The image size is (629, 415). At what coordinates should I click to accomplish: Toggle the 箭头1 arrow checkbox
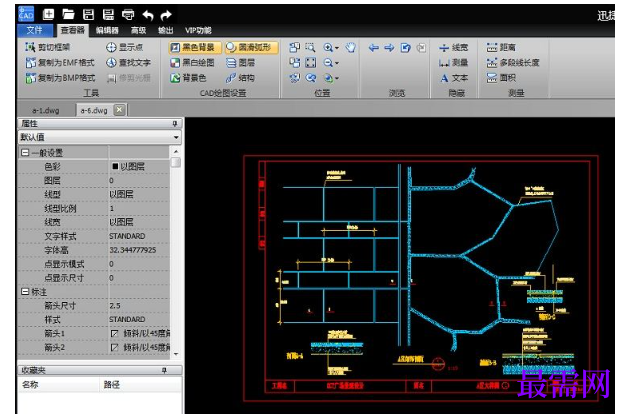(114, 334)
